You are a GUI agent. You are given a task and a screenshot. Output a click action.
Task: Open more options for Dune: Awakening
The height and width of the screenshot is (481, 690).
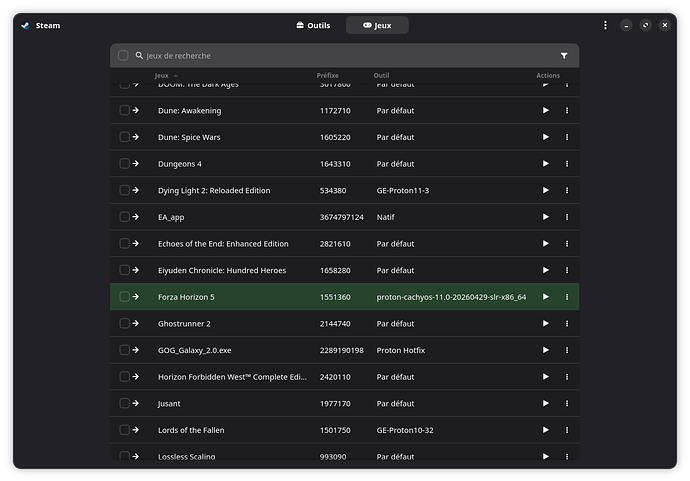click(567, 110)
